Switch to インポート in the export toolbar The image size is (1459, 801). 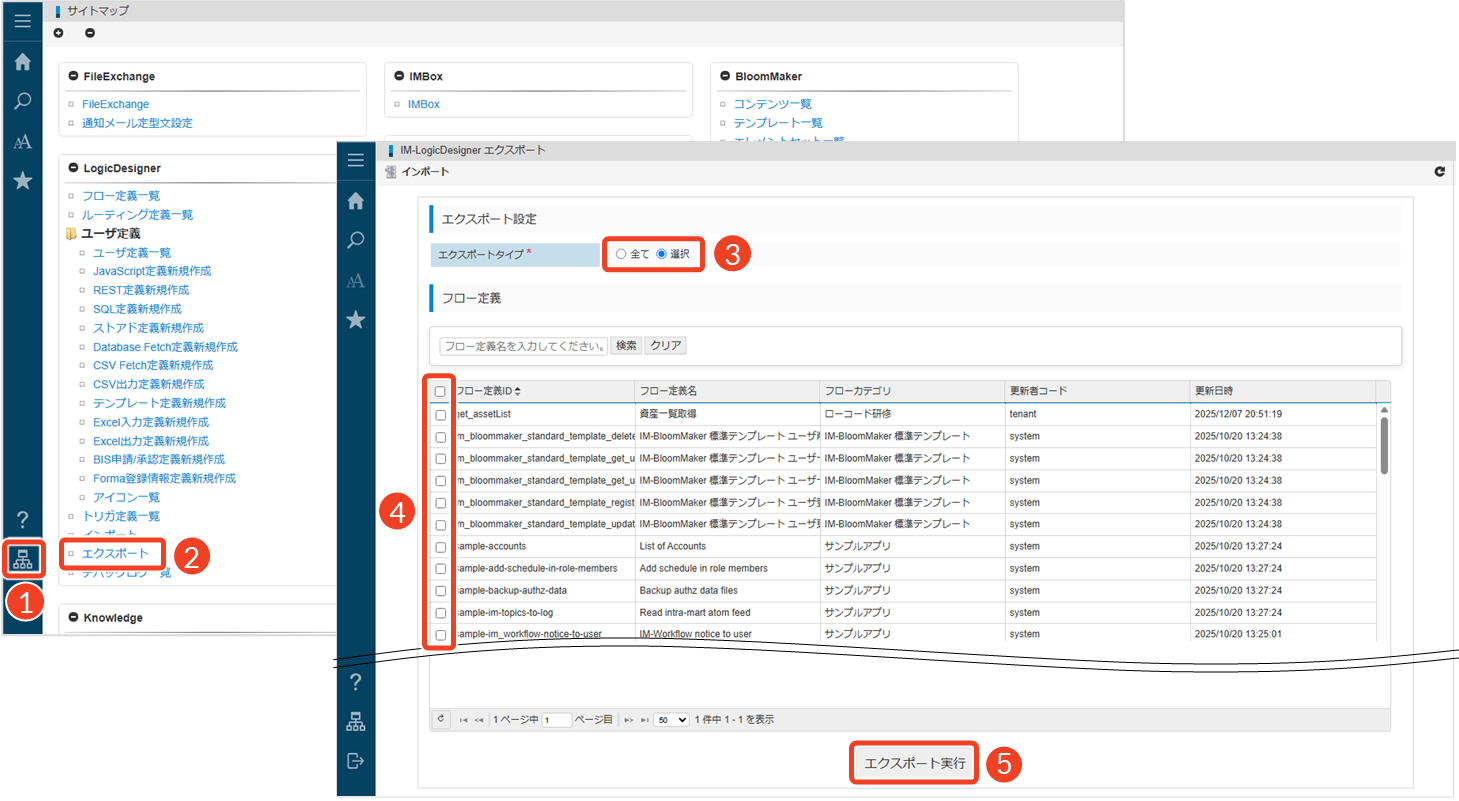point(418,172)
